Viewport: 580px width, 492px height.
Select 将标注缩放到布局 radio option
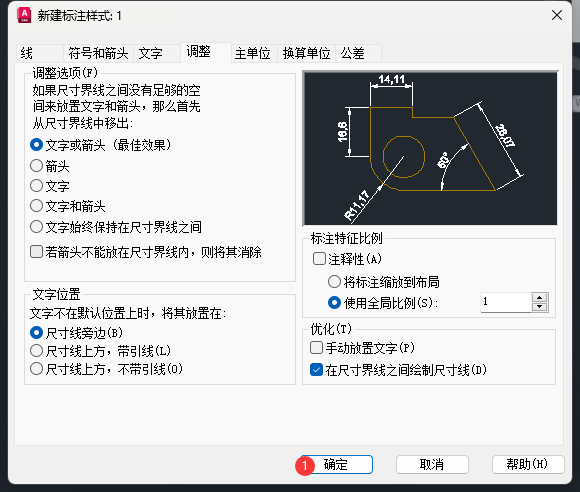pos(384,282)
